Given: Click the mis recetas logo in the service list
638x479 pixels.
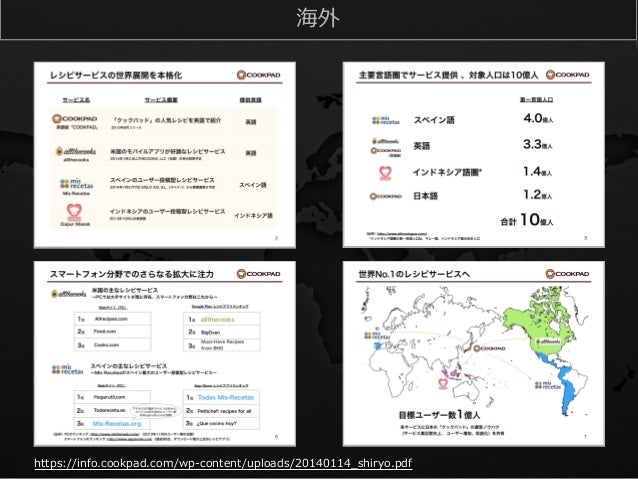Looking at the screenshot, I should (x=76, y=184).
